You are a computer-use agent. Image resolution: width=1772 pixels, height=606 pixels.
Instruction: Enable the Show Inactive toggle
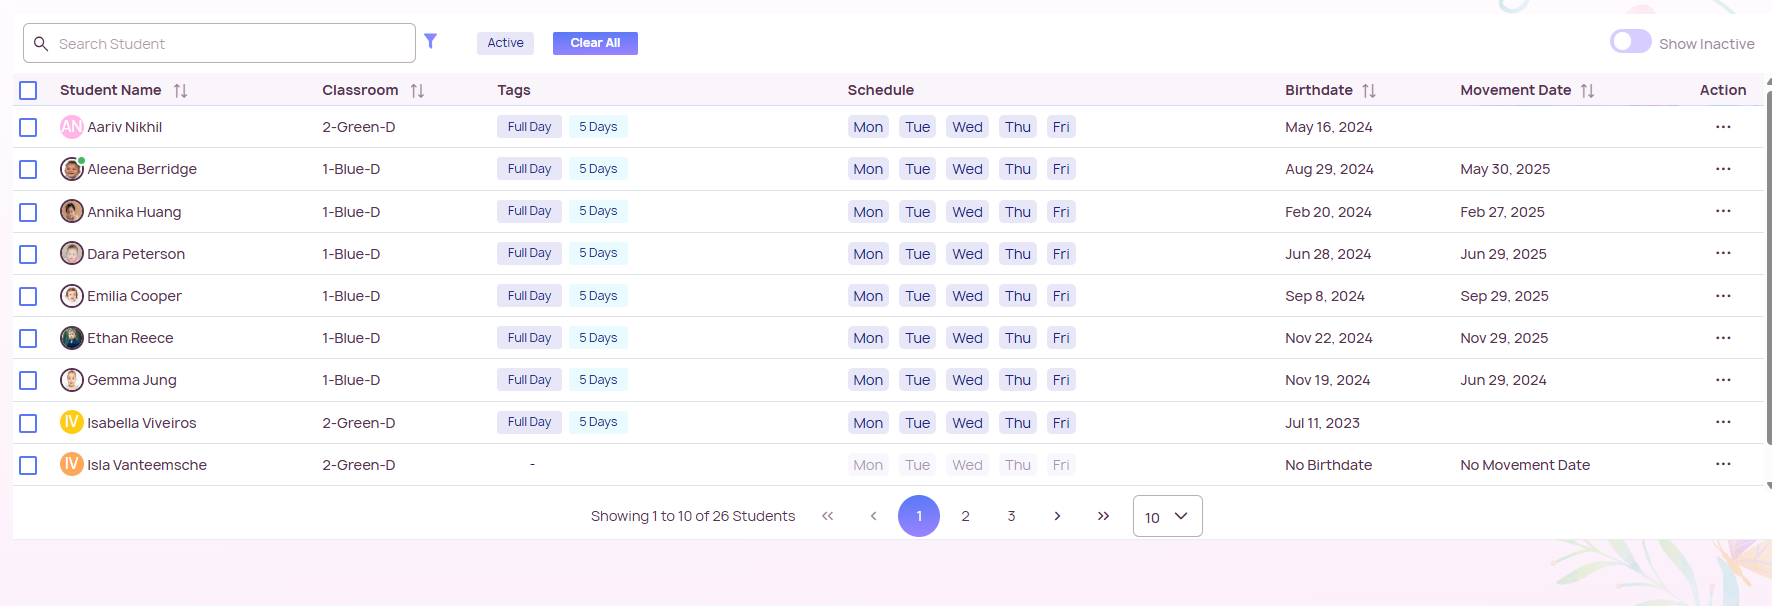coord(1630,42)
